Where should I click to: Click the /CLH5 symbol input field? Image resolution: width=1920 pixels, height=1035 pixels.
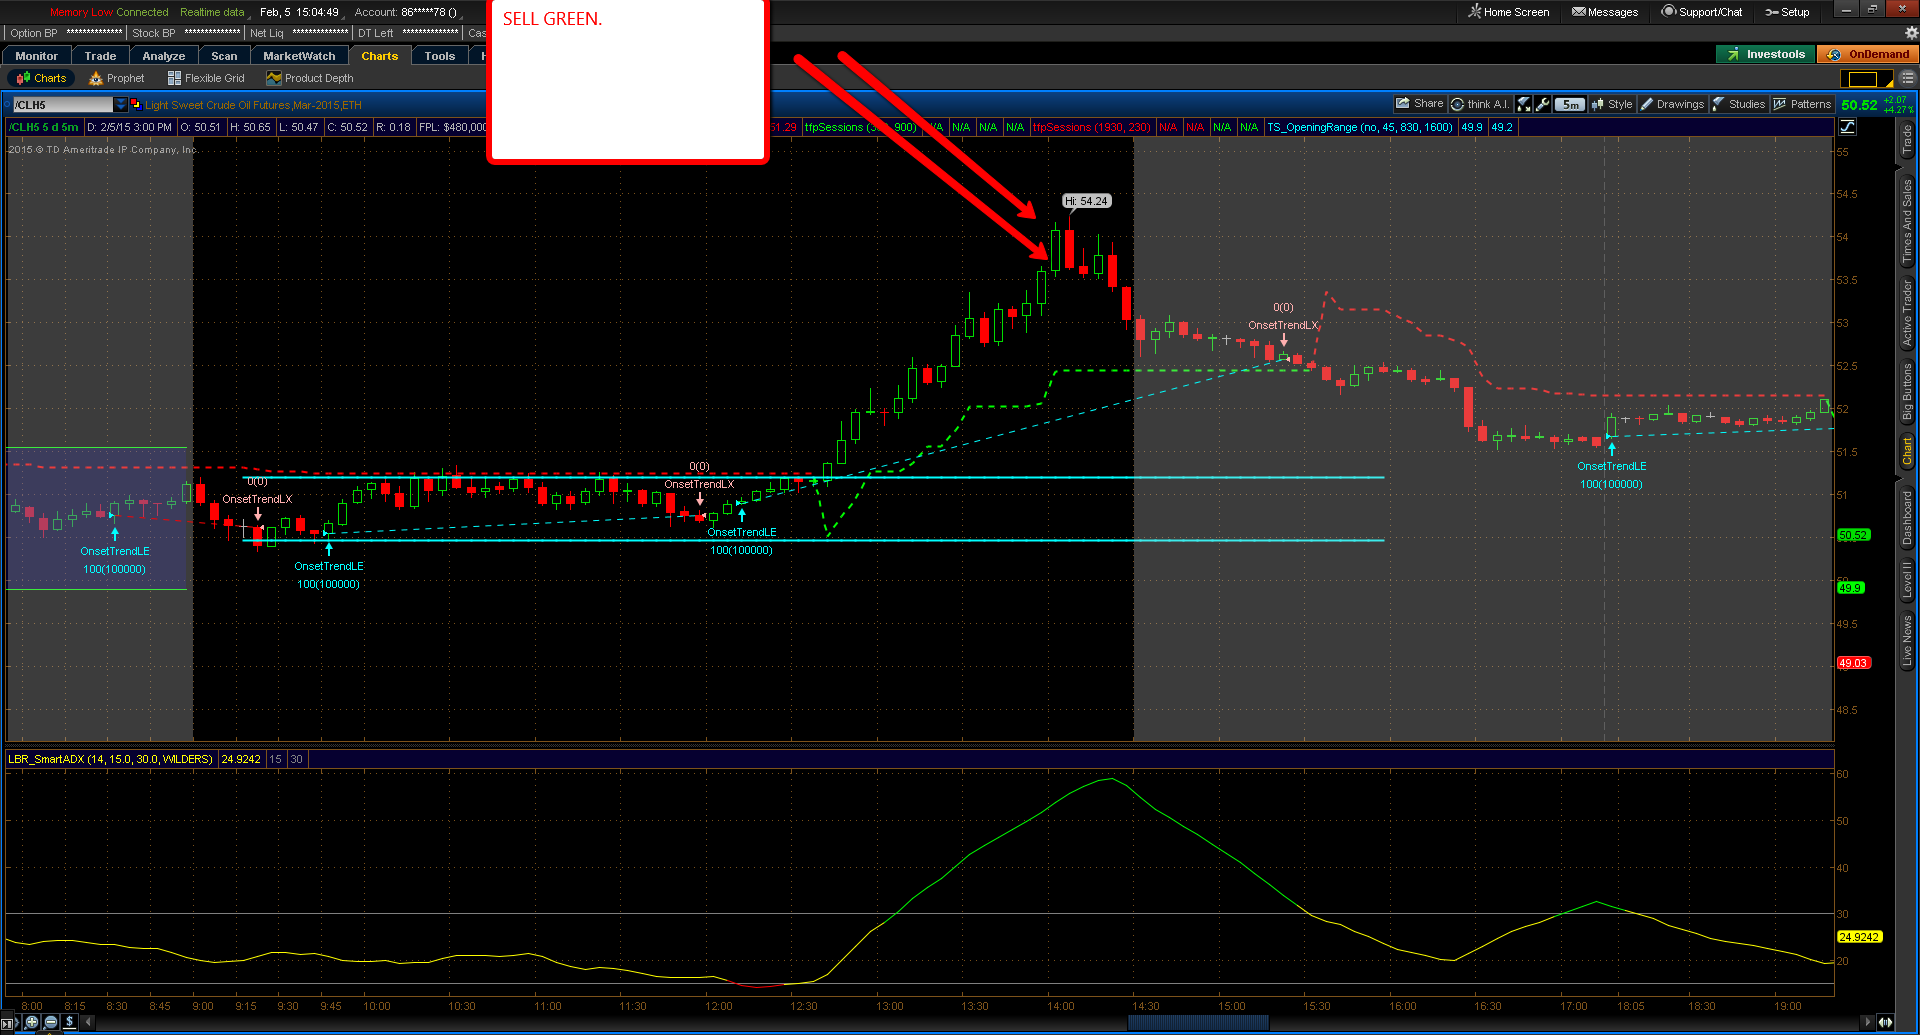(x=62, y=104)
